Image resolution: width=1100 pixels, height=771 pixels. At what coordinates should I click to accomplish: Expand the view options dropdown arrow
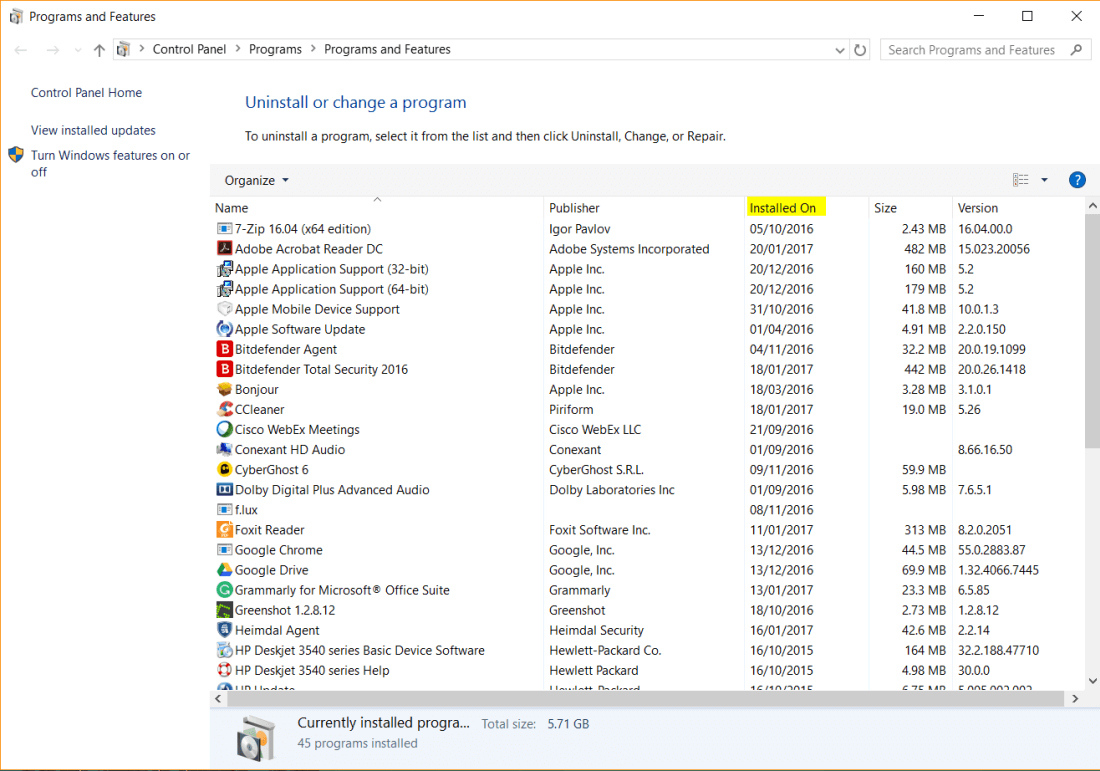coord(1044,180)
